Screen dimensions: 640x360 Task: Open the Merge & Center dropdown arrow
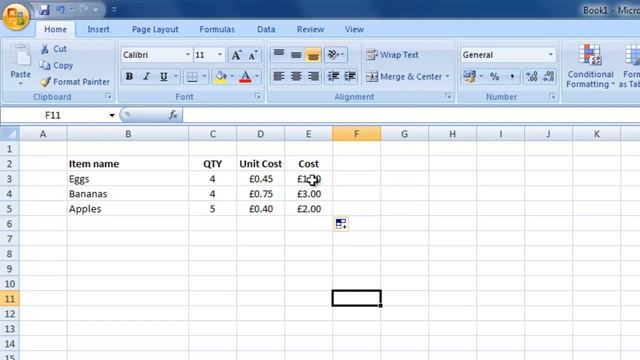447,77
